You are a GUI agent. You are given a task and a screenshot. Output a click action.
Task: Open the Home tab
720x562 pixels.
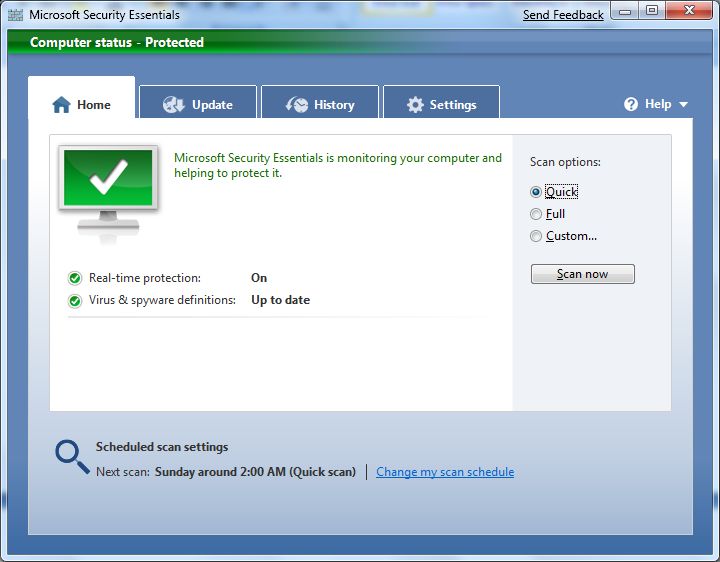pos(82,97)
